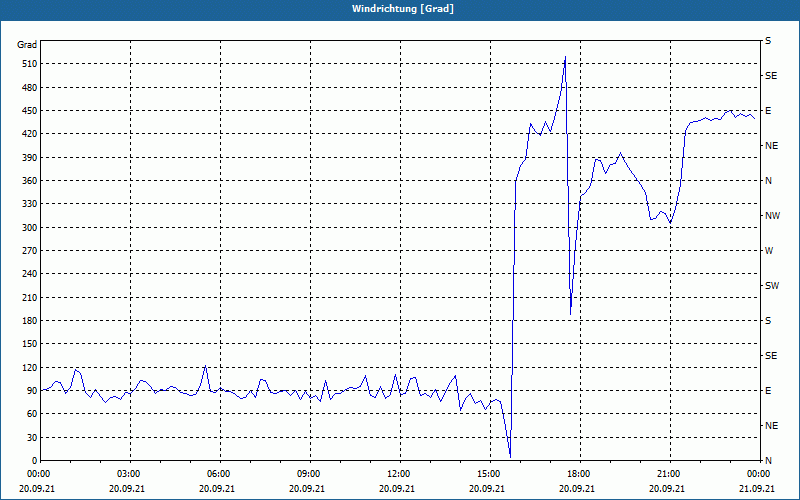
Task: Click the 330 degree axis label
Action: (x=29, y=204)
